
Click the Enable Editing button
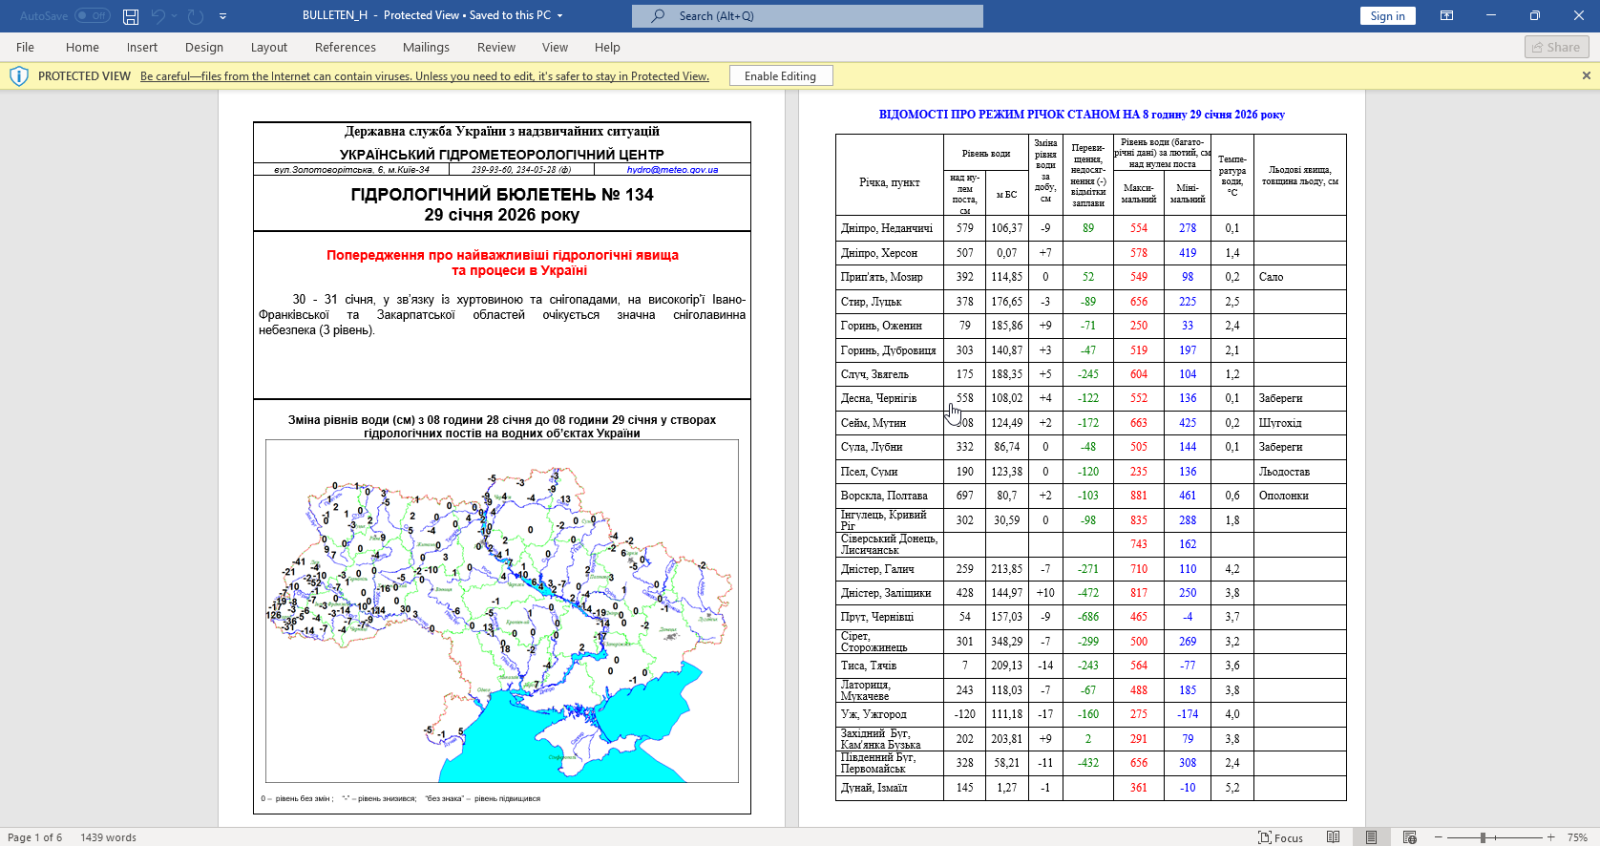(780, 76)
